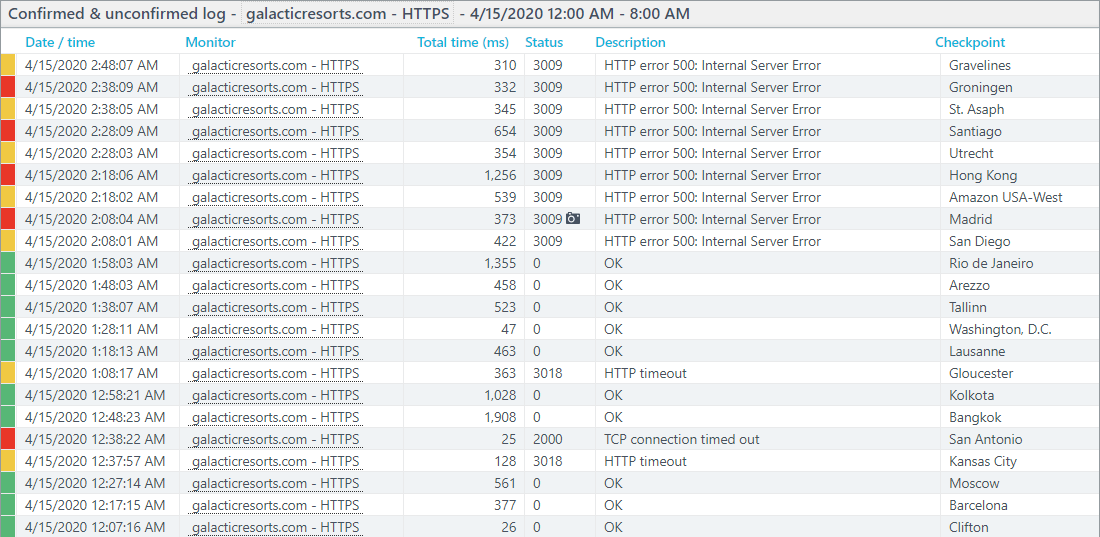Select the 12:48:23 AM Bangkok log row

(x=550, y=417)
